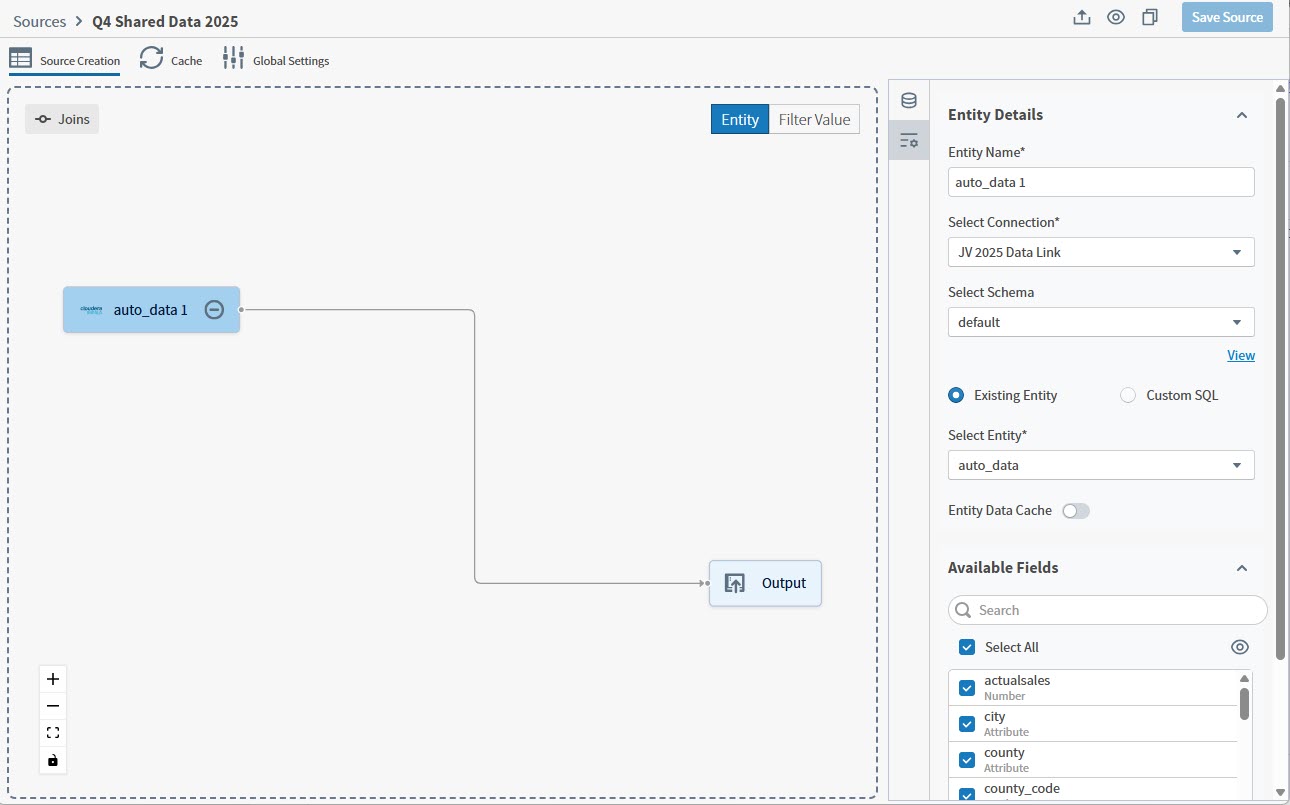Fit the canvas view to screen
The image size is (1290, 805).
[x=53, y=733]
